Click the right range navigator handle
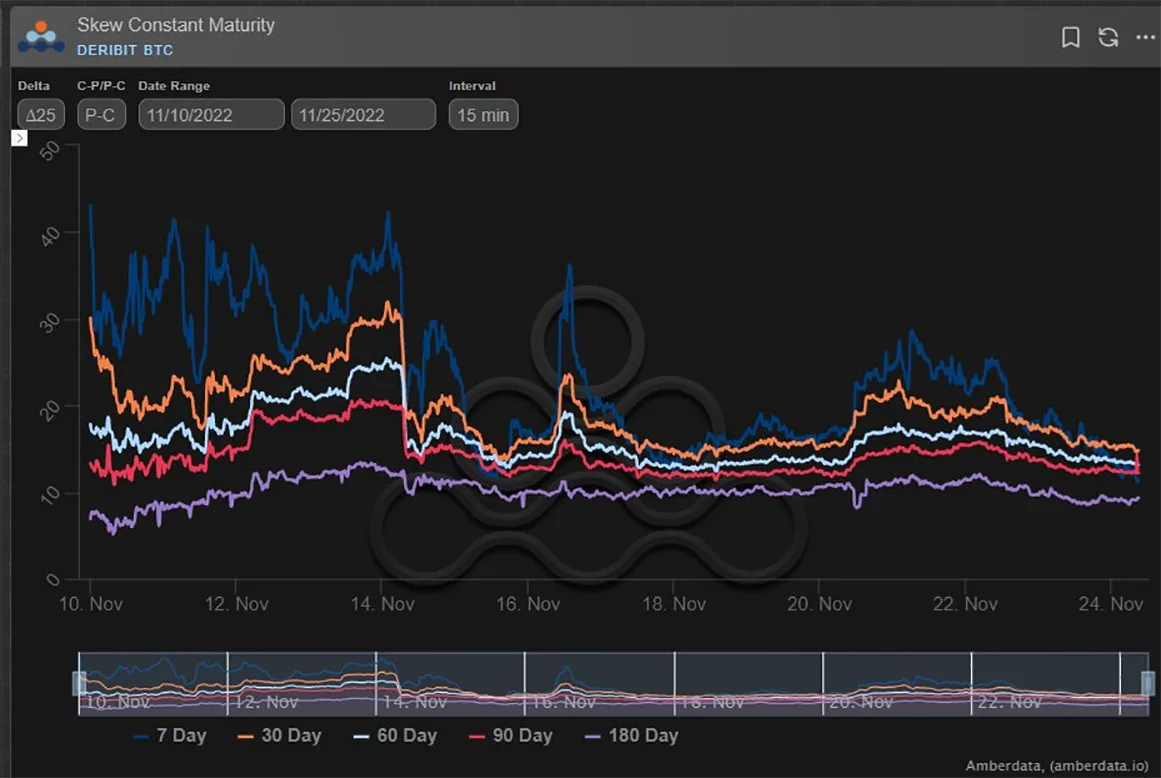The width and height of the screenshot is (1161, 778). (1148, 683)
